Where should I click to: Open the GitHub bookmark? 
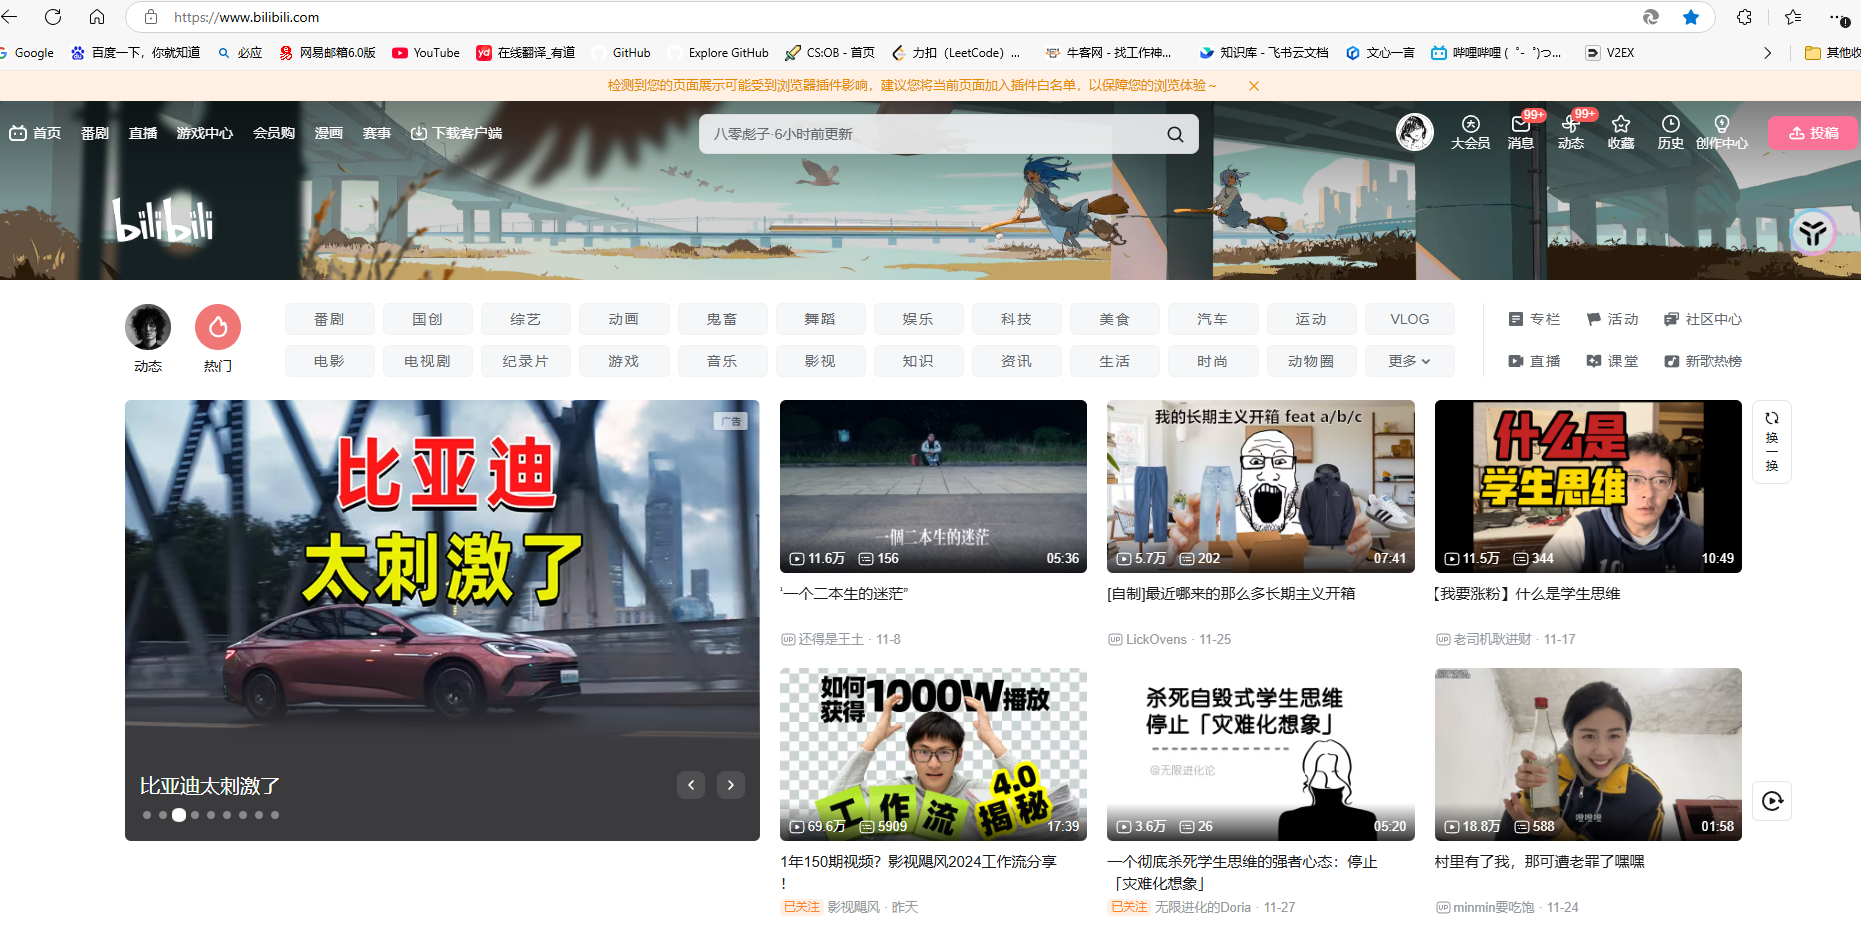pos(621,53)
